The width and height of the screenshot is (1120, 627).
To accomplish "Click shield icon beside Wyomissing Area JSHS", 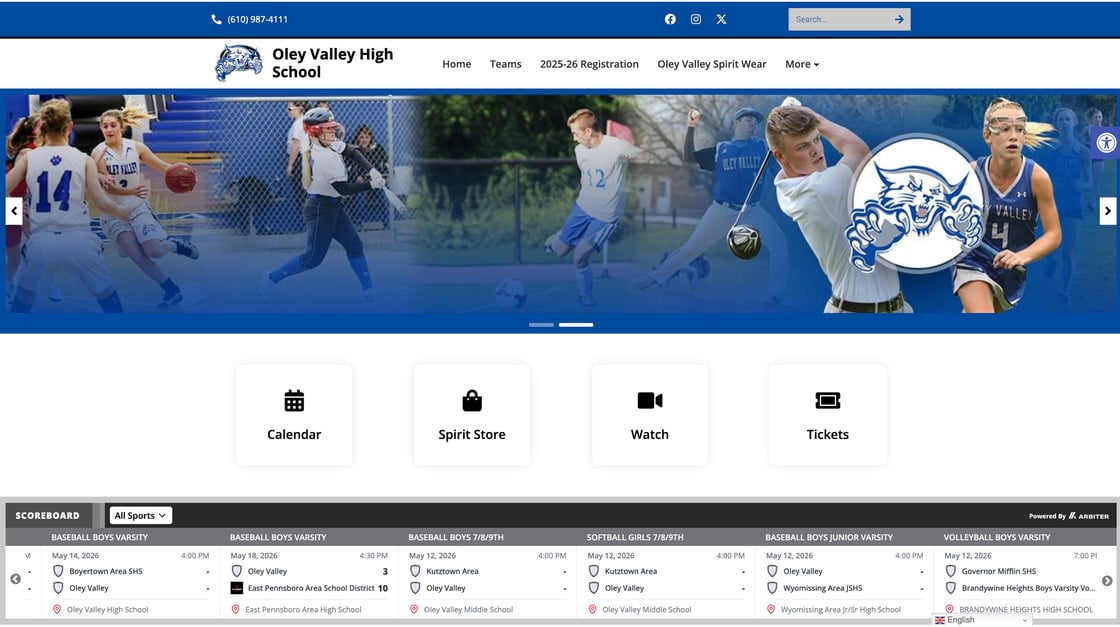I will (772, 588).
